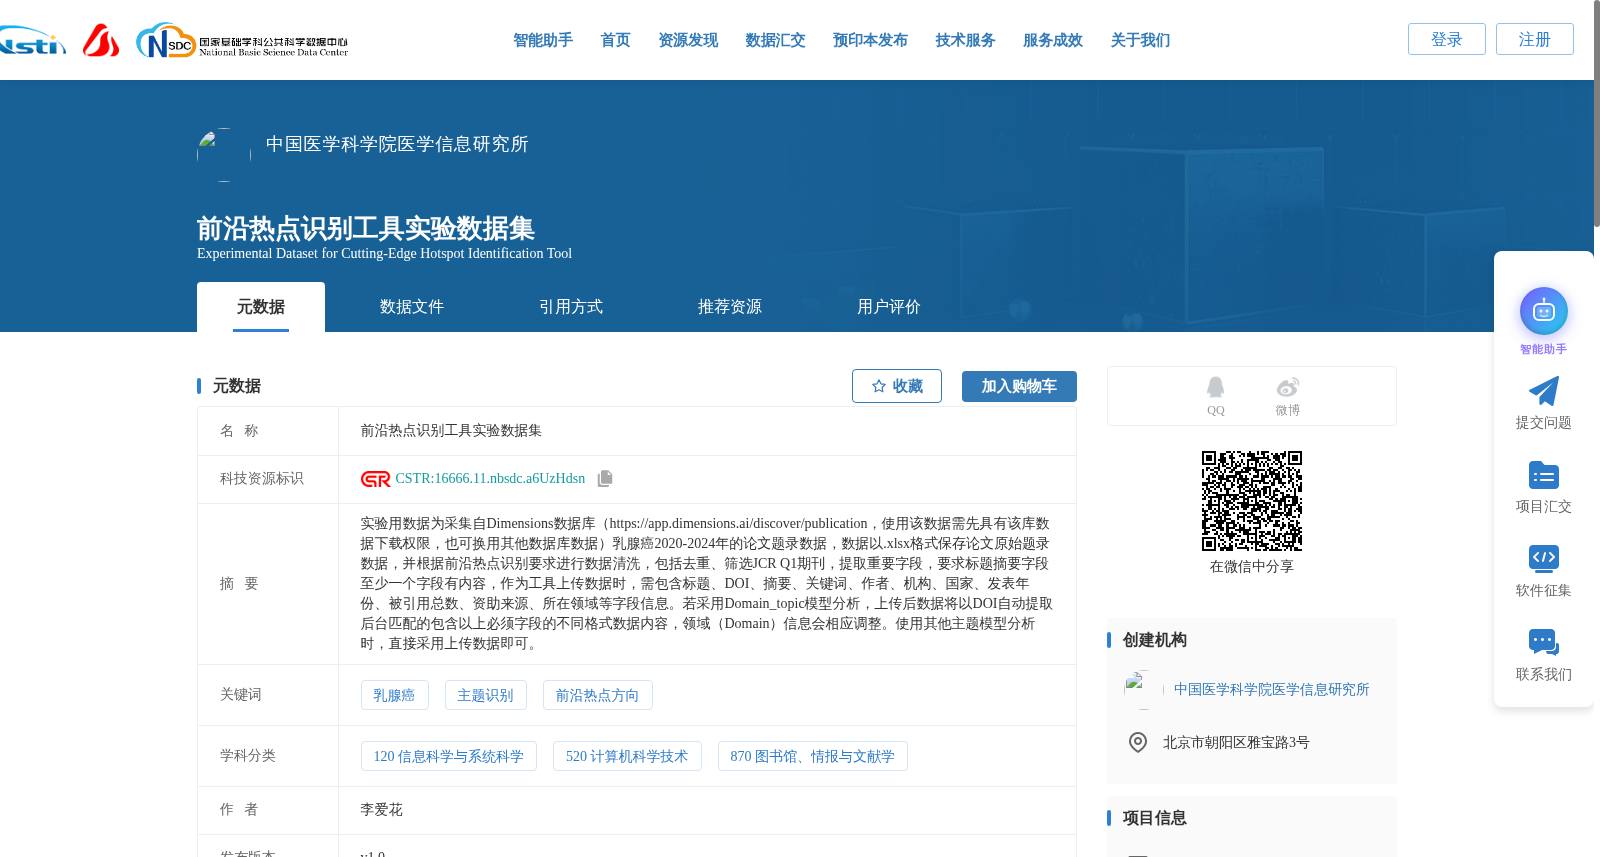Open 中国医学科学院医学信息研究所 link under 创建机构
The width and height of the screenshot is (1600, 857).
click(1271, 689)
